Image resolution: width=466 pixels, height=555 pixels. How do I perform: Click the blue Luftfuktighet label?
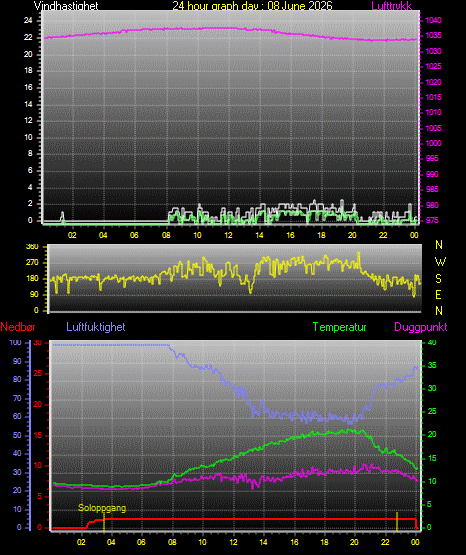coord(96,327)
